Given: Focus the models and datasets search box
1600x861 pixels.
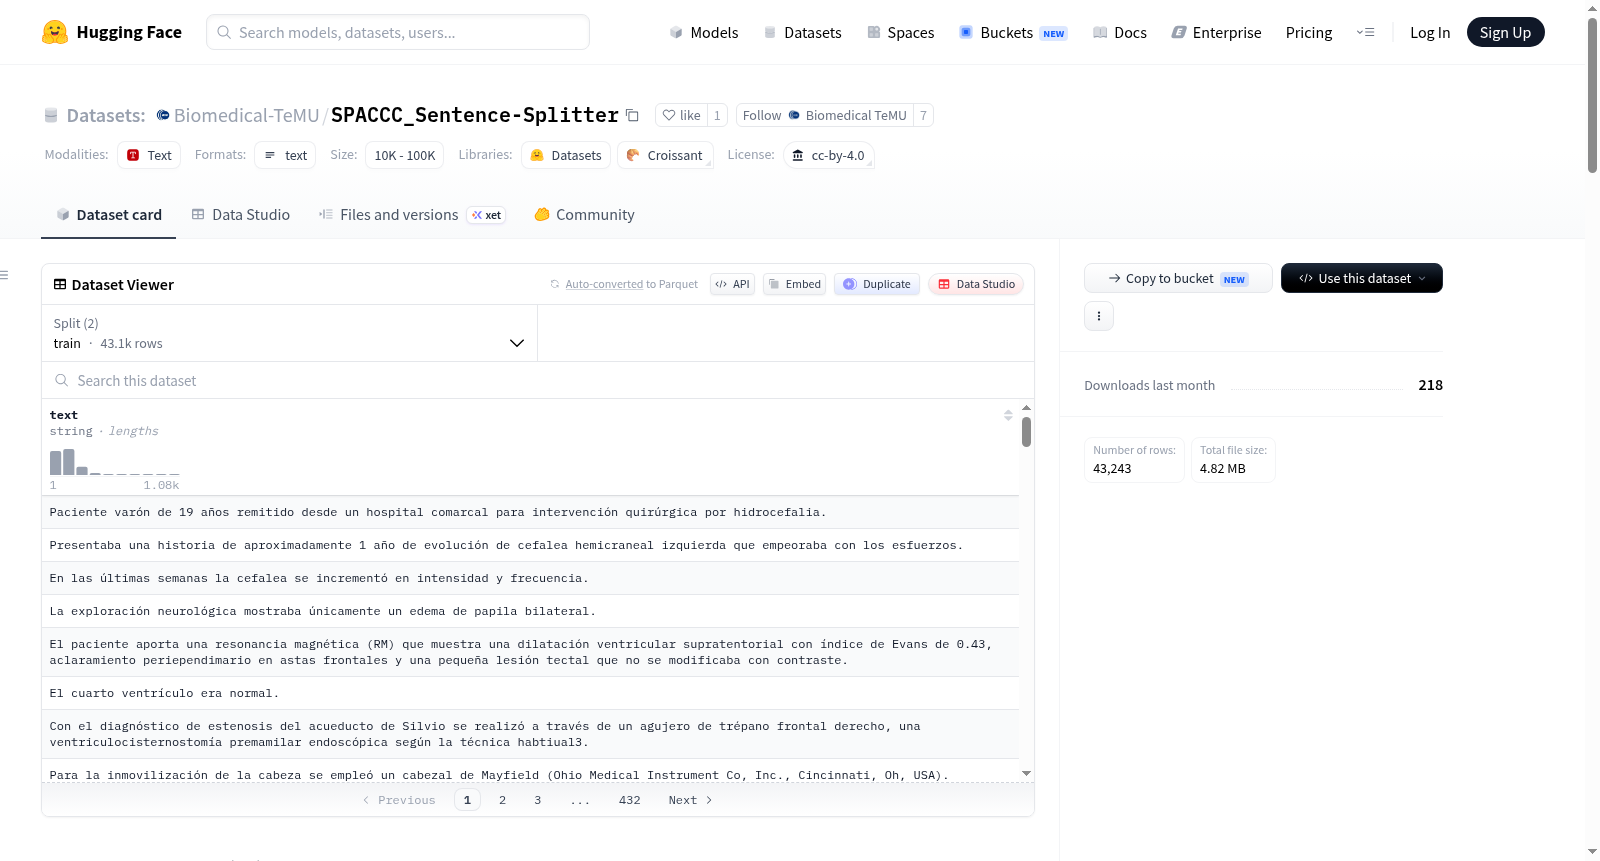Looking at the screenshot, I should [398, 32].
